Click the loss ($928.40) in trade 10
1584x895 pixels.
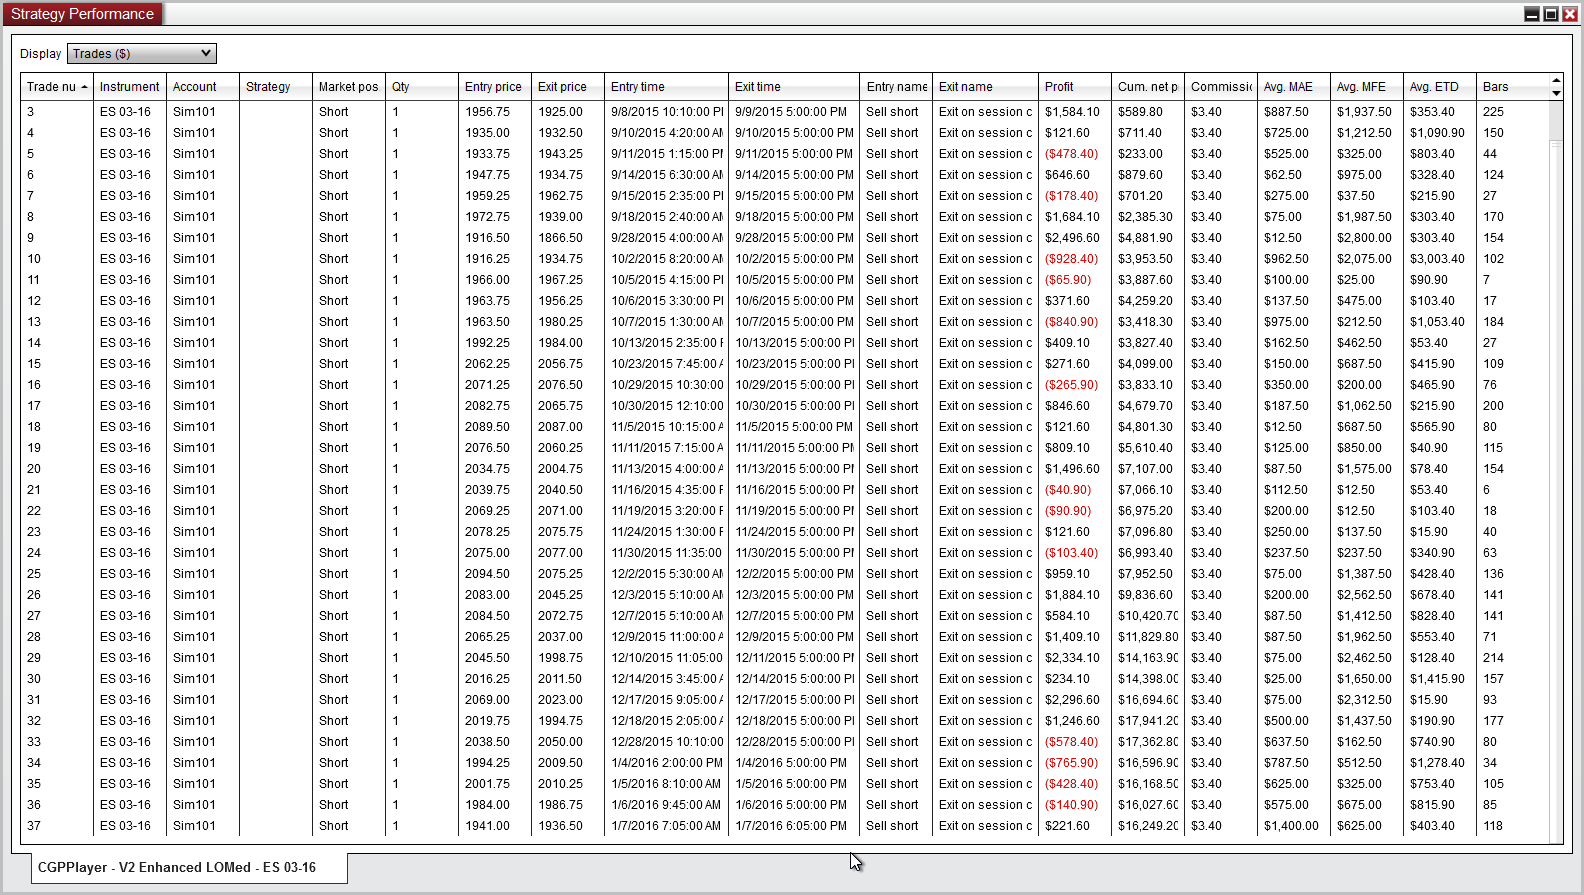coord(1071,259)
